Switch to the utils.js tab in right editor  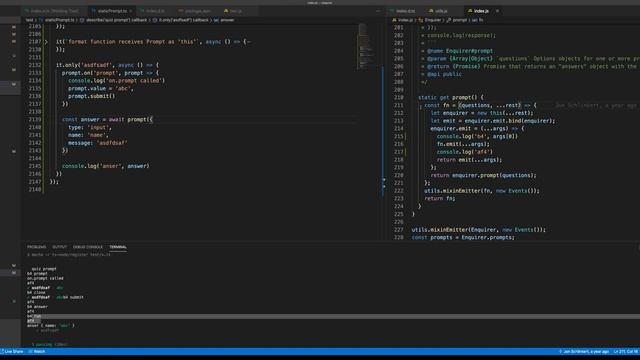click(x=441, y=11)
